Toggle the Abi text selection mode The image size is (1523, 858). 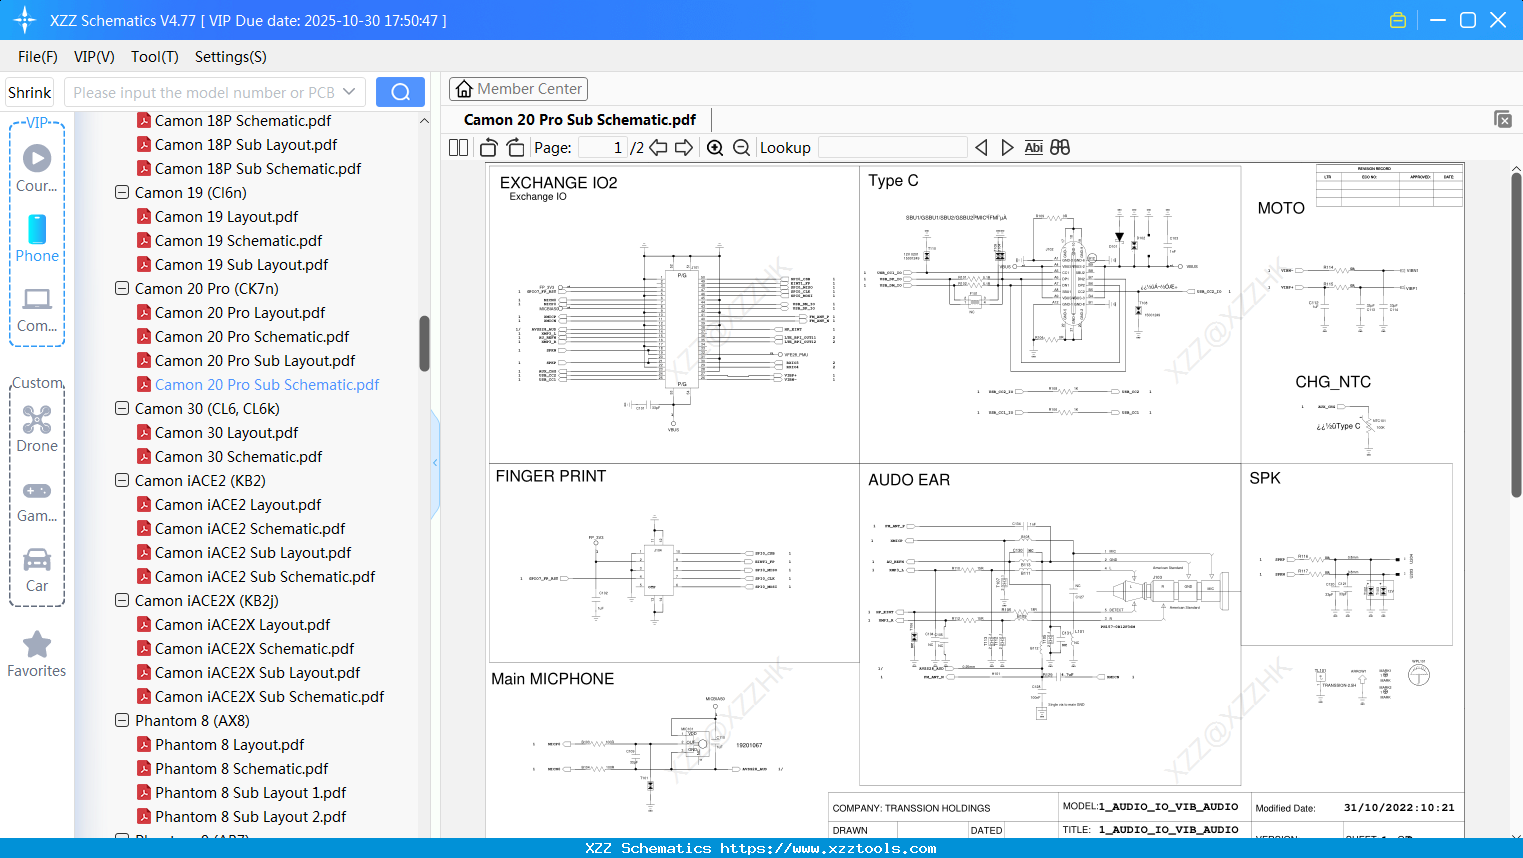[1033, 147]
